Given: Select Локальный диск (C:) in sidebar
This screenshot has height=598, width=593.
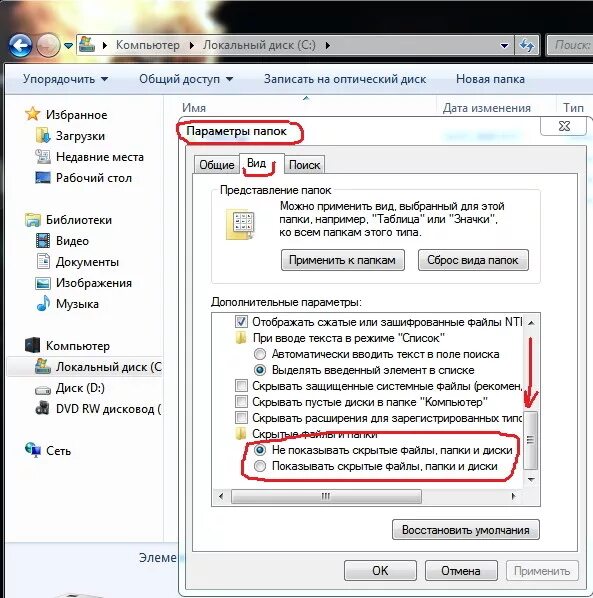Looking at the screenshot, I should [x=85, y=367].
